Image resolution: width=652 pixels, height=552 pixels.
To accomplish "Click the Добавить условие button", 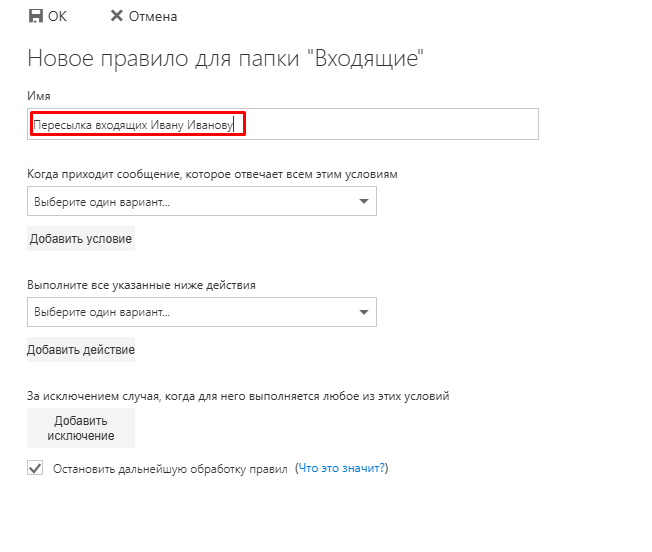I will [x=80, y=239].
